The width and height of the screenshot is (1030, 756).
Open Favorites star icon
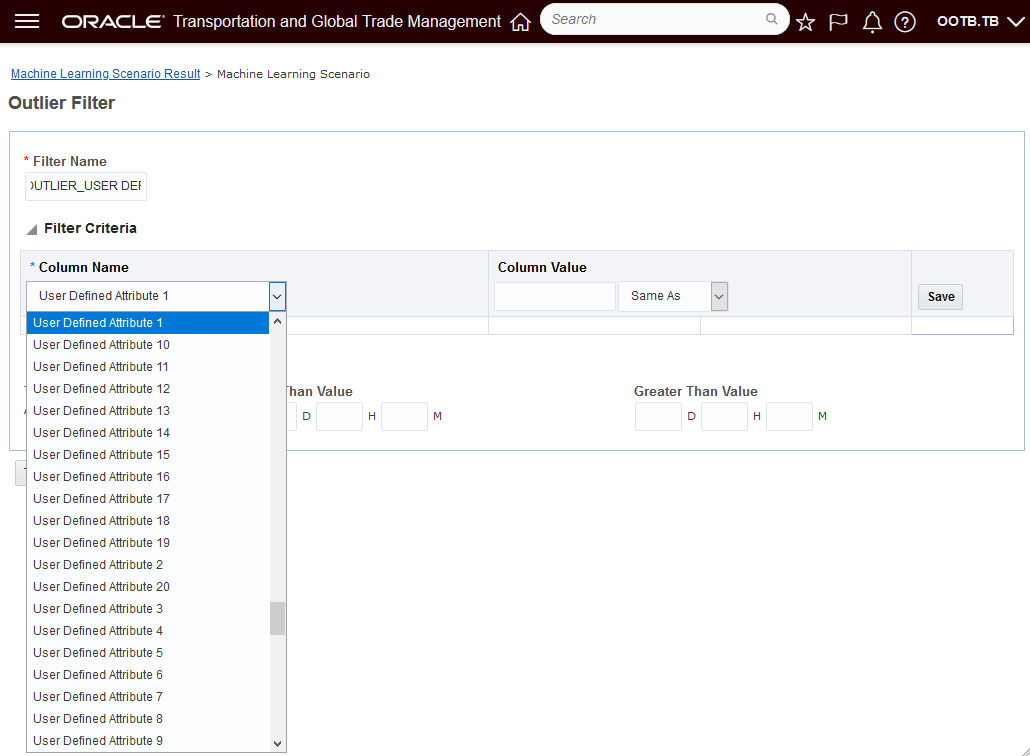(x=805, y=22)
